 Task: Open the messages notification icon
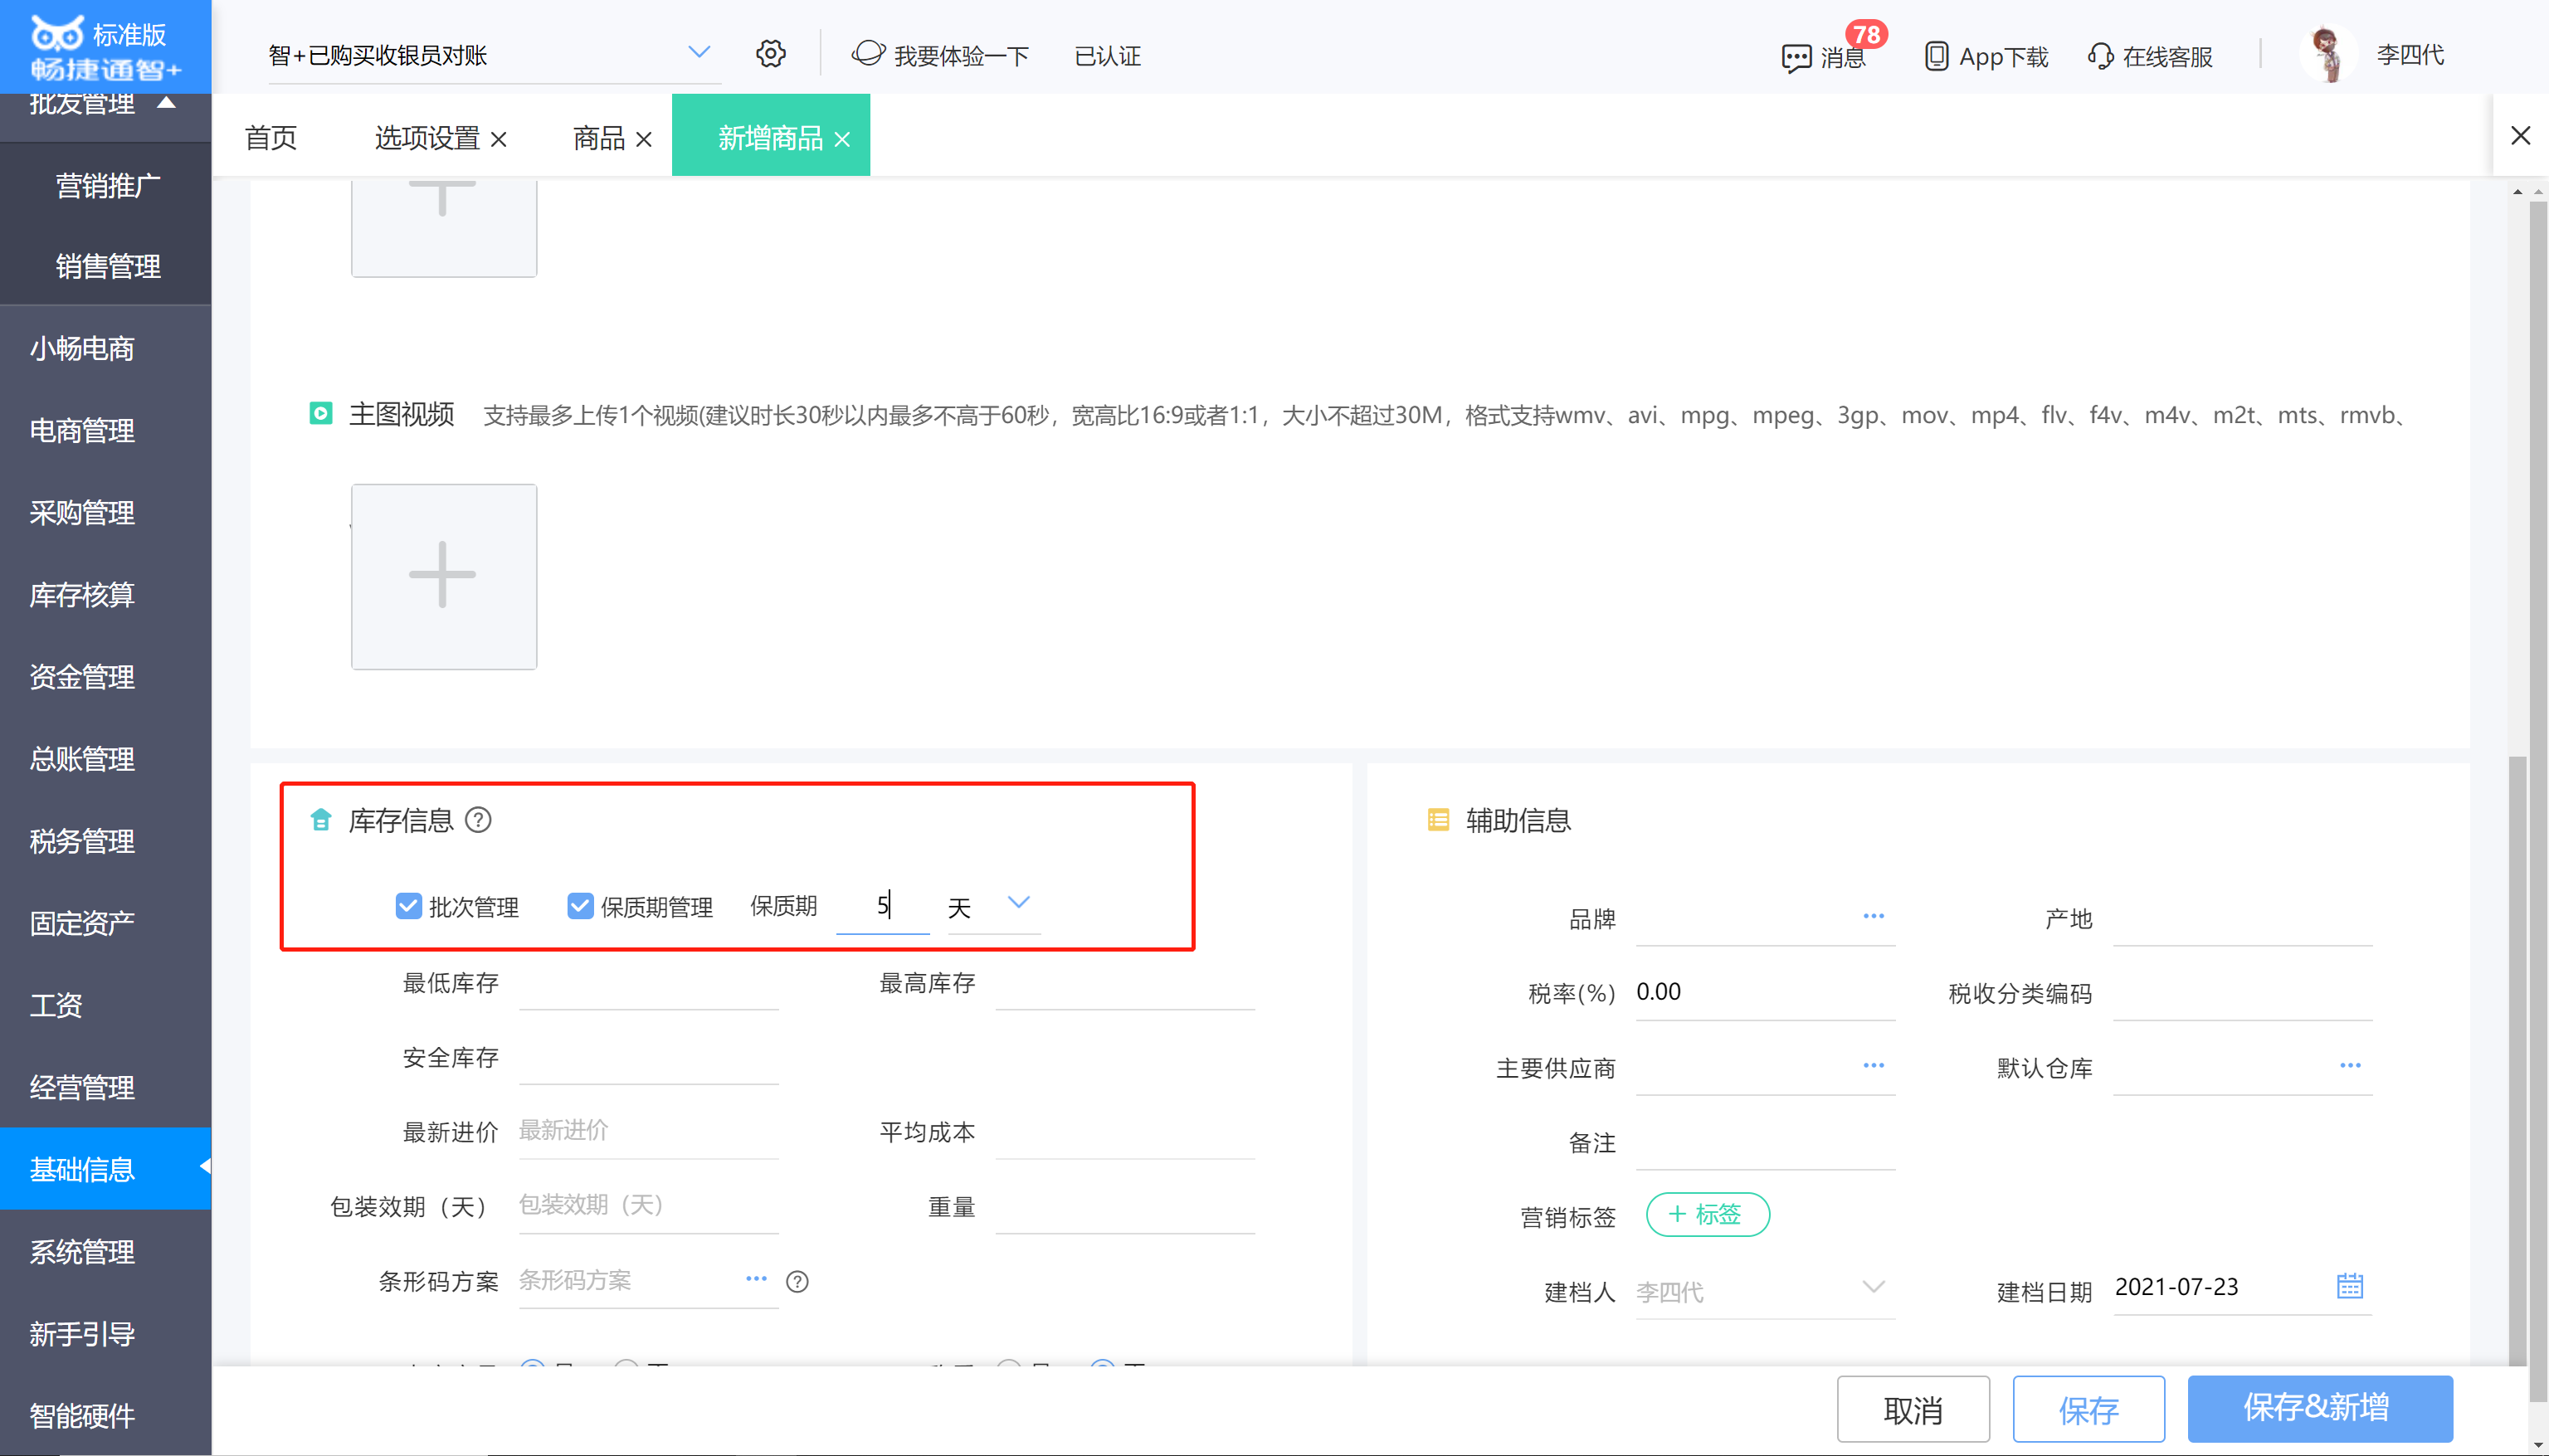[x=1796, y=57]
